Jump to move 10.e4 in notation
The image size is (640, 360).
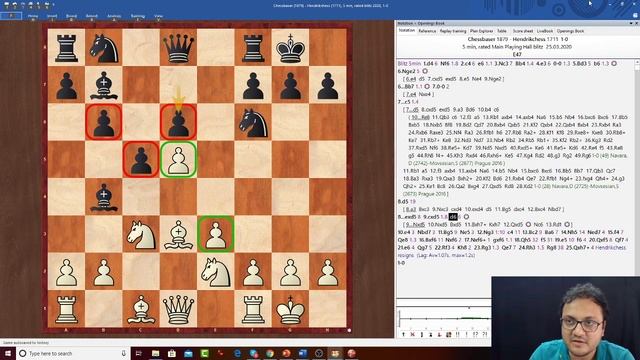(x=404, y=232)
